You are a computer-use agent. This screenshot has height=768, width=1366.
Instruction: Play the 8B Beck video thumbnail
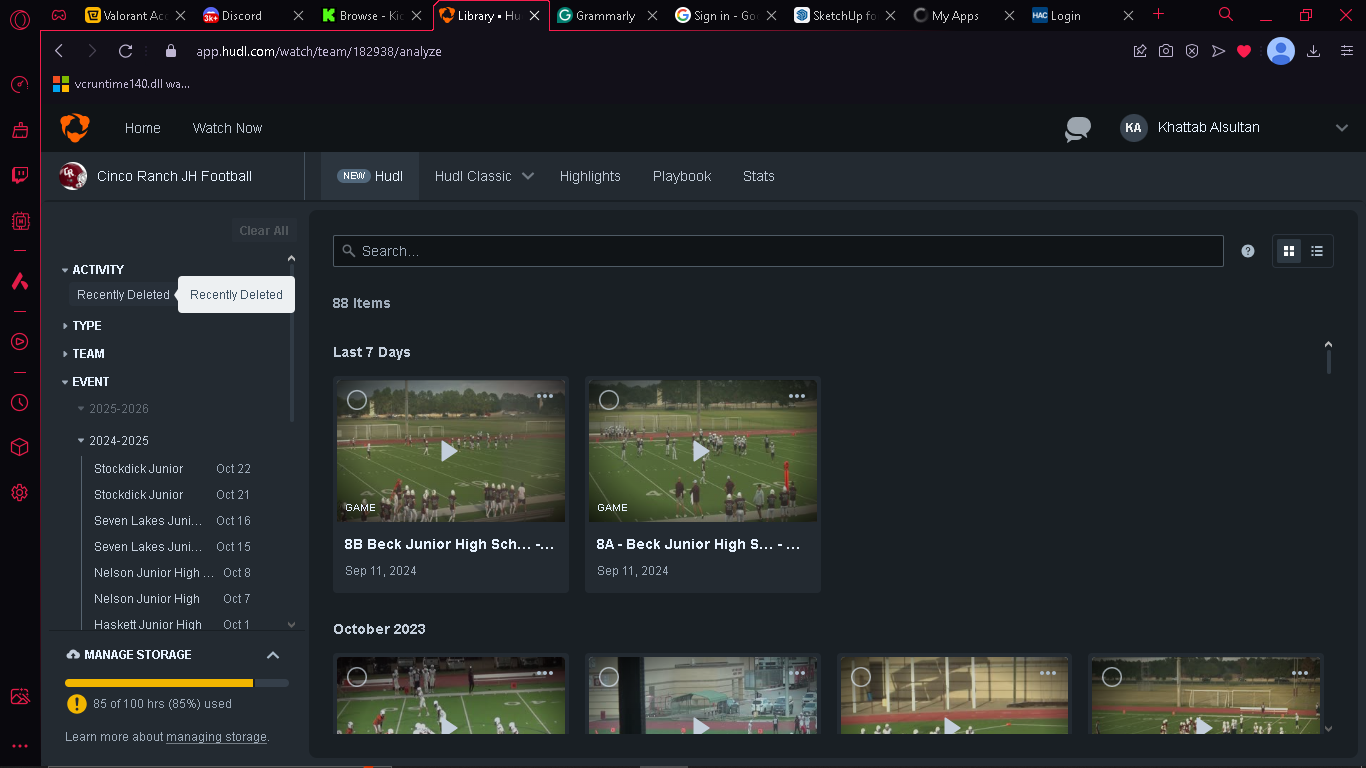pyautogui.click(x=450, y=451)
